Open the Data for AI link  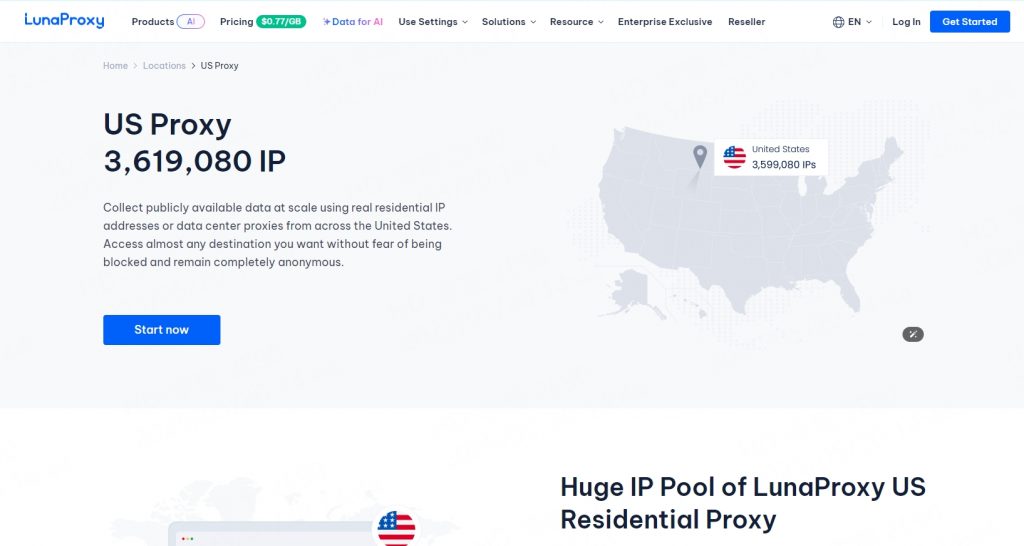[357, 22]
